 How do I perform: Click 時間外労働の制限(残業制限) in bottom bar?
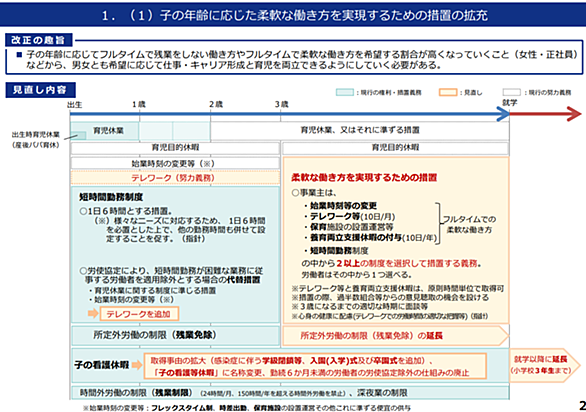pyautogui.click(x=136, y=393)
